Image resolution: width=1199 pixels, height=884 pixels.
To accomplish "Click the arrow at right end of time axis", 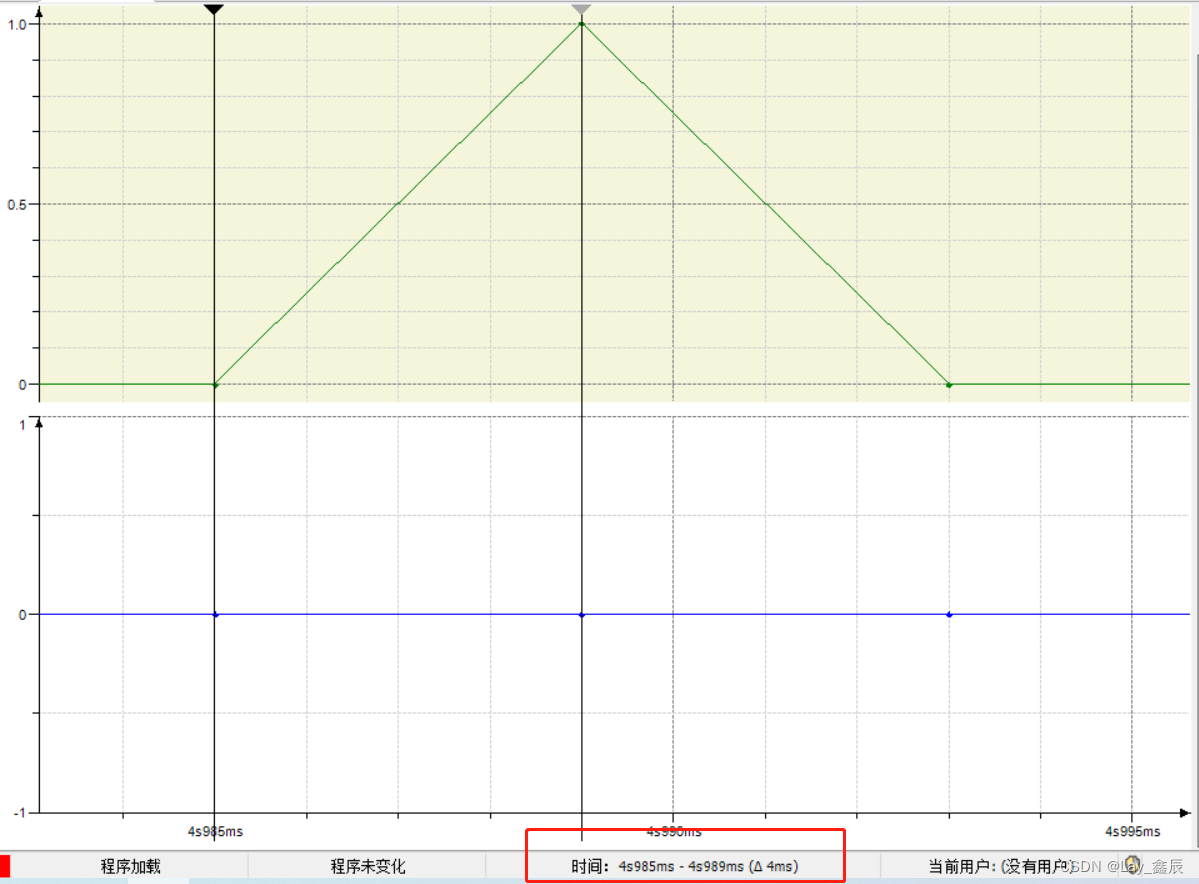I will (1184, 813).
